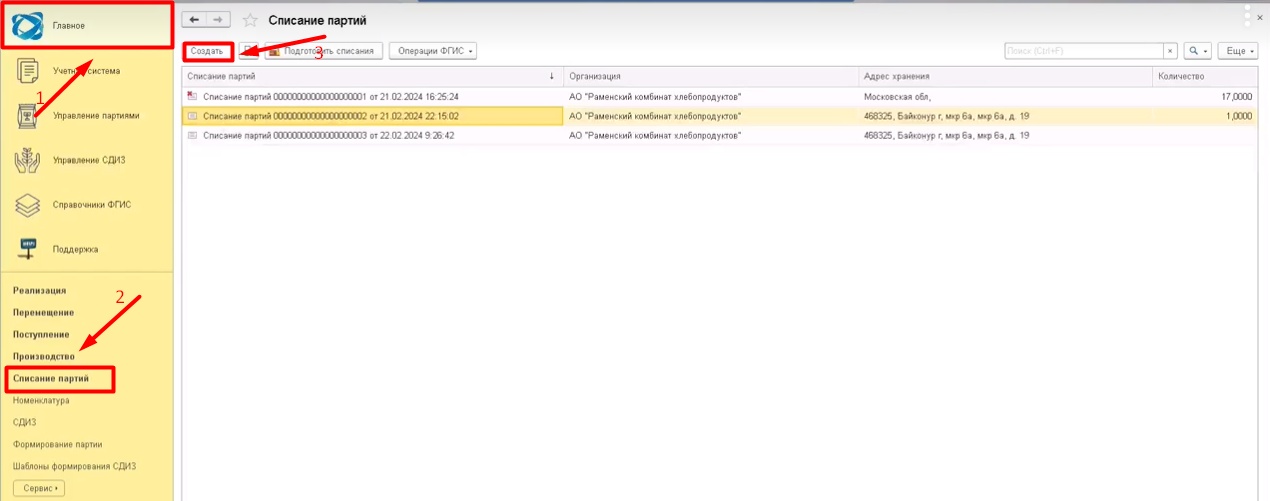The width and height of the screenshot is (1270, 501).
Task: Open the Еще dropdown menu
Action: point(1237,51)
